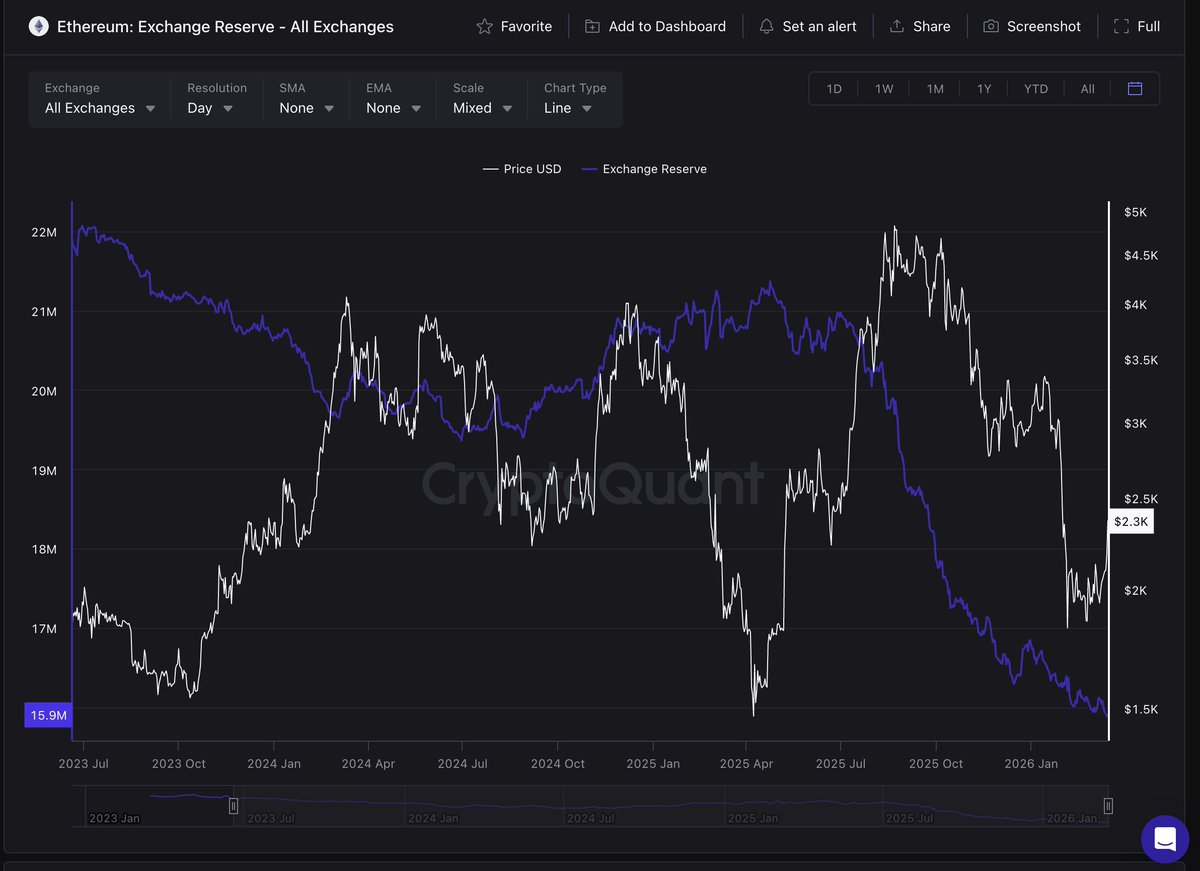Click the $1.5K right axis label
This screenshot has height=871, width=1200.
click(x=1140, y=709)
